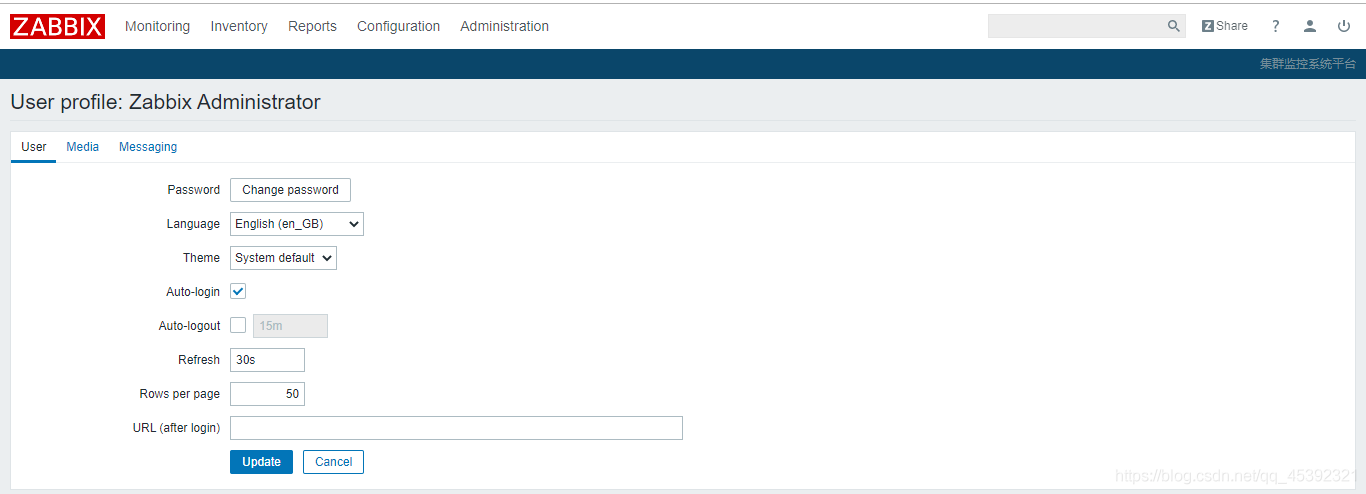
Task: Open help via question mark icon
Action: [1276, 26]
